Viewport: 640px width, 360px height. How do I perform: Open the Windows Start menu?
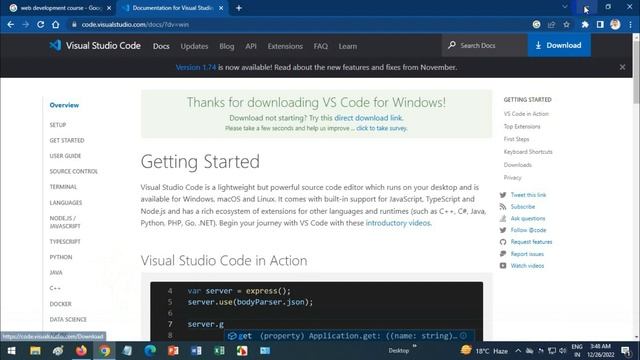[x=11, y=351]
